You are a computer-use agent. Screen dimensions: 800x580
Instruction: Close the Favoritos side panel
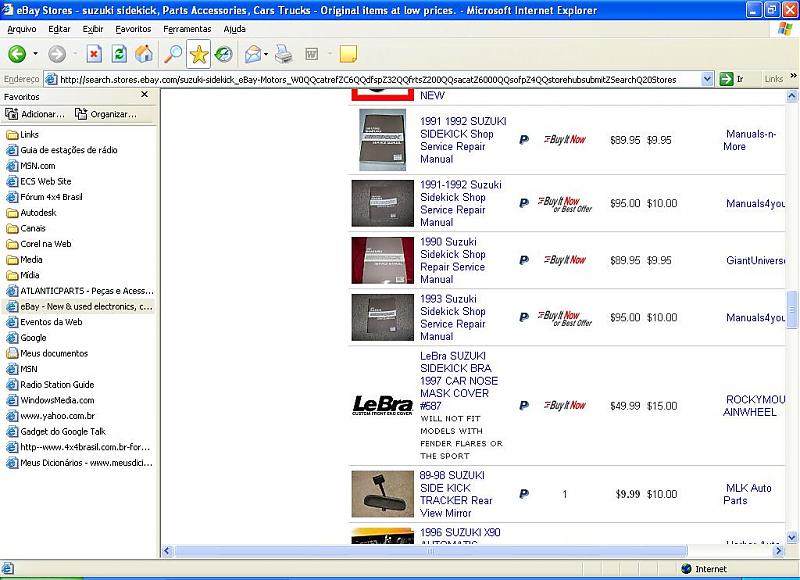[x=144, y=94]
